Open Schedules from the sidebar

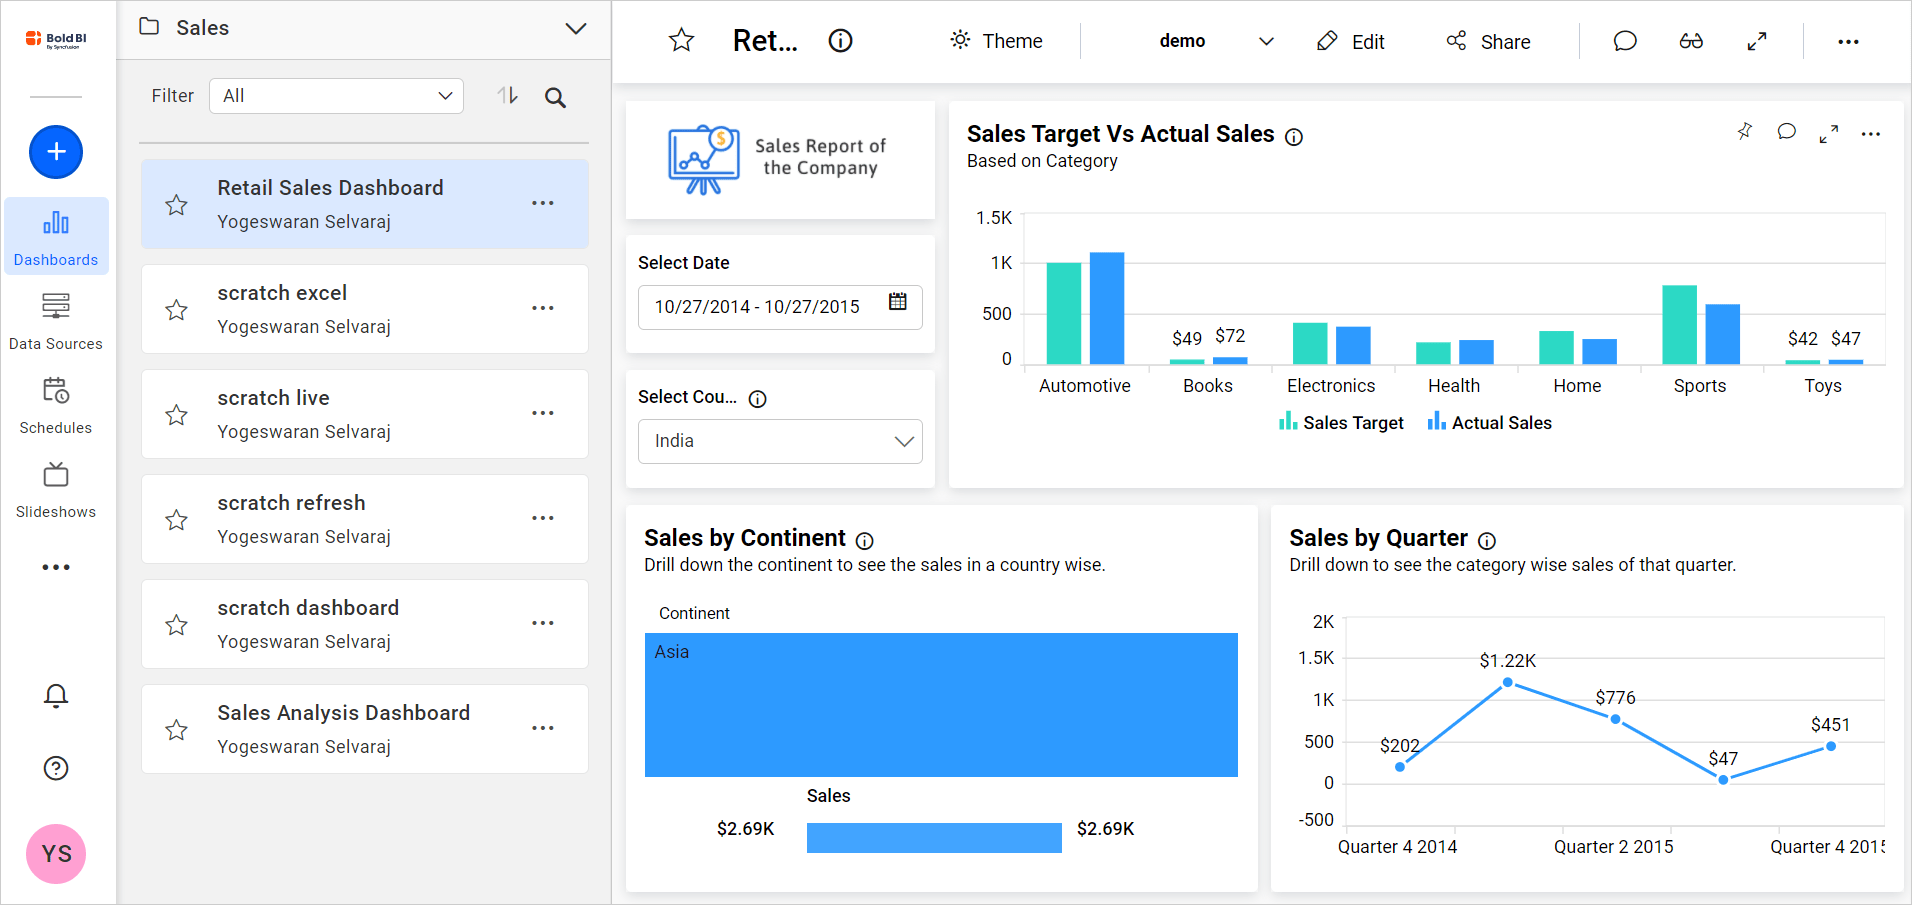[x=56, y=404]
